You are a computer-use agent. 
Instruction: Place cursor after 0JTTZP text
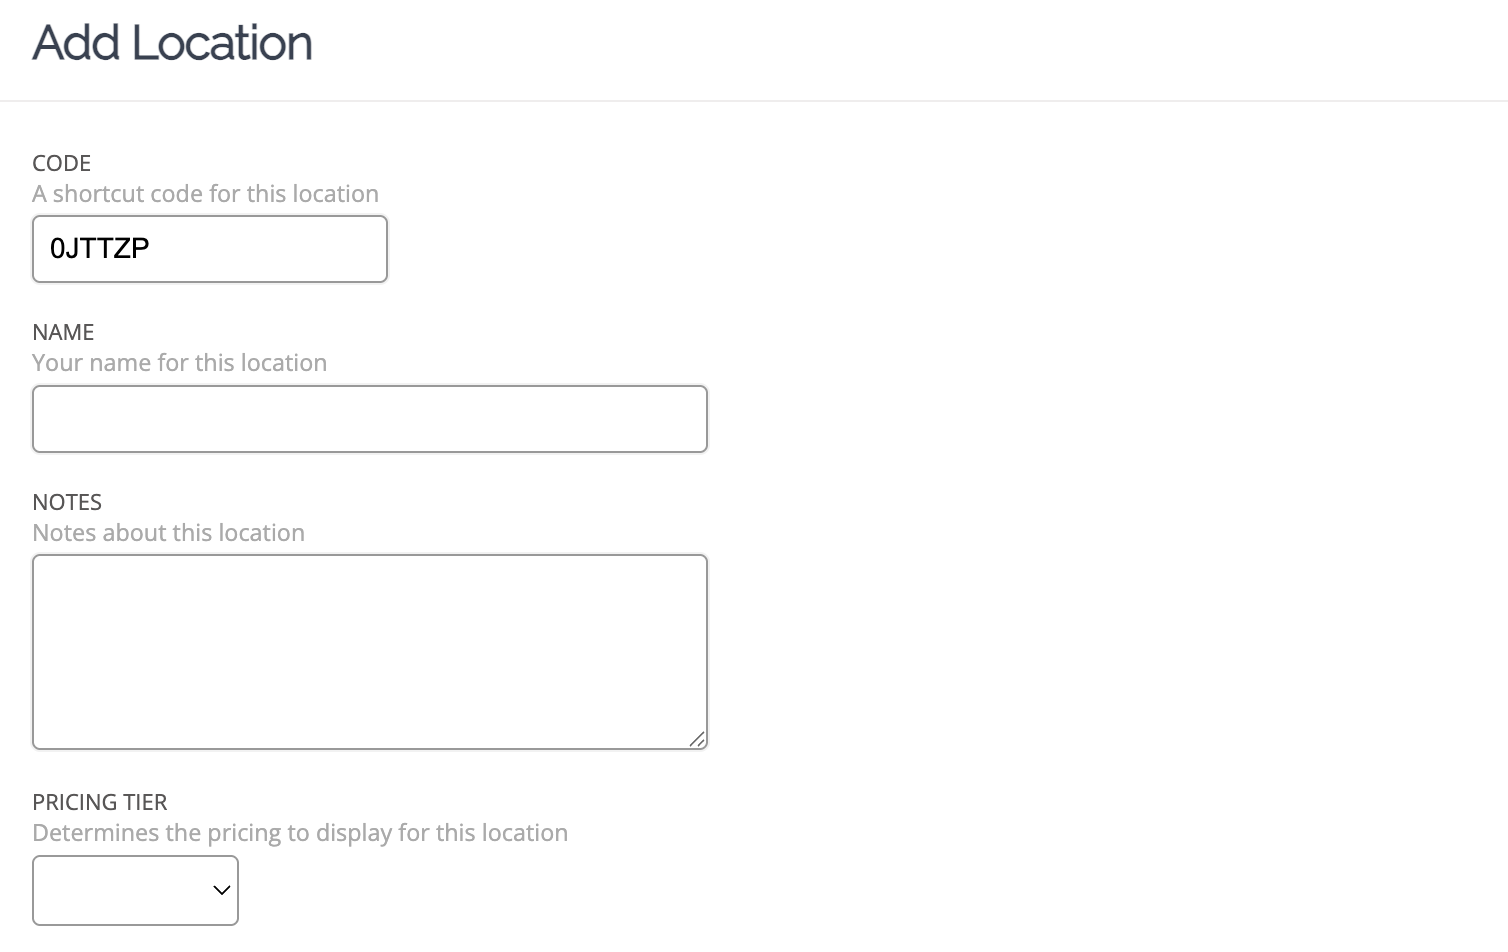152,248
